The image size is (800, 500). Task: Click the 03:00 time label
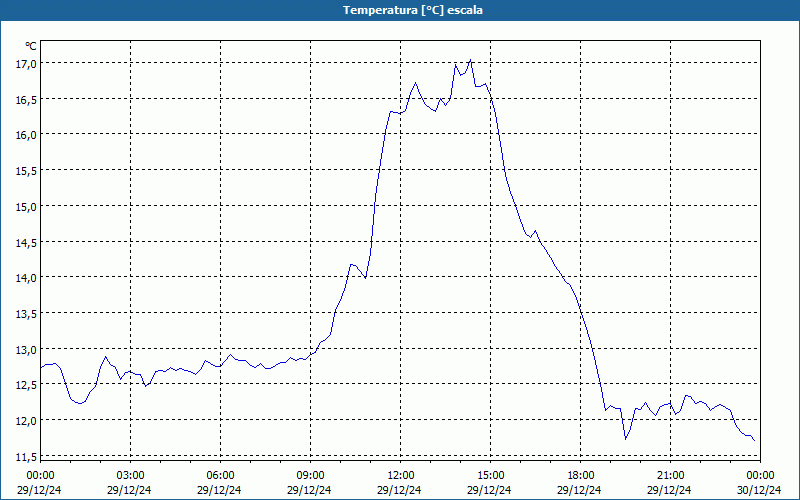[130, 476]
